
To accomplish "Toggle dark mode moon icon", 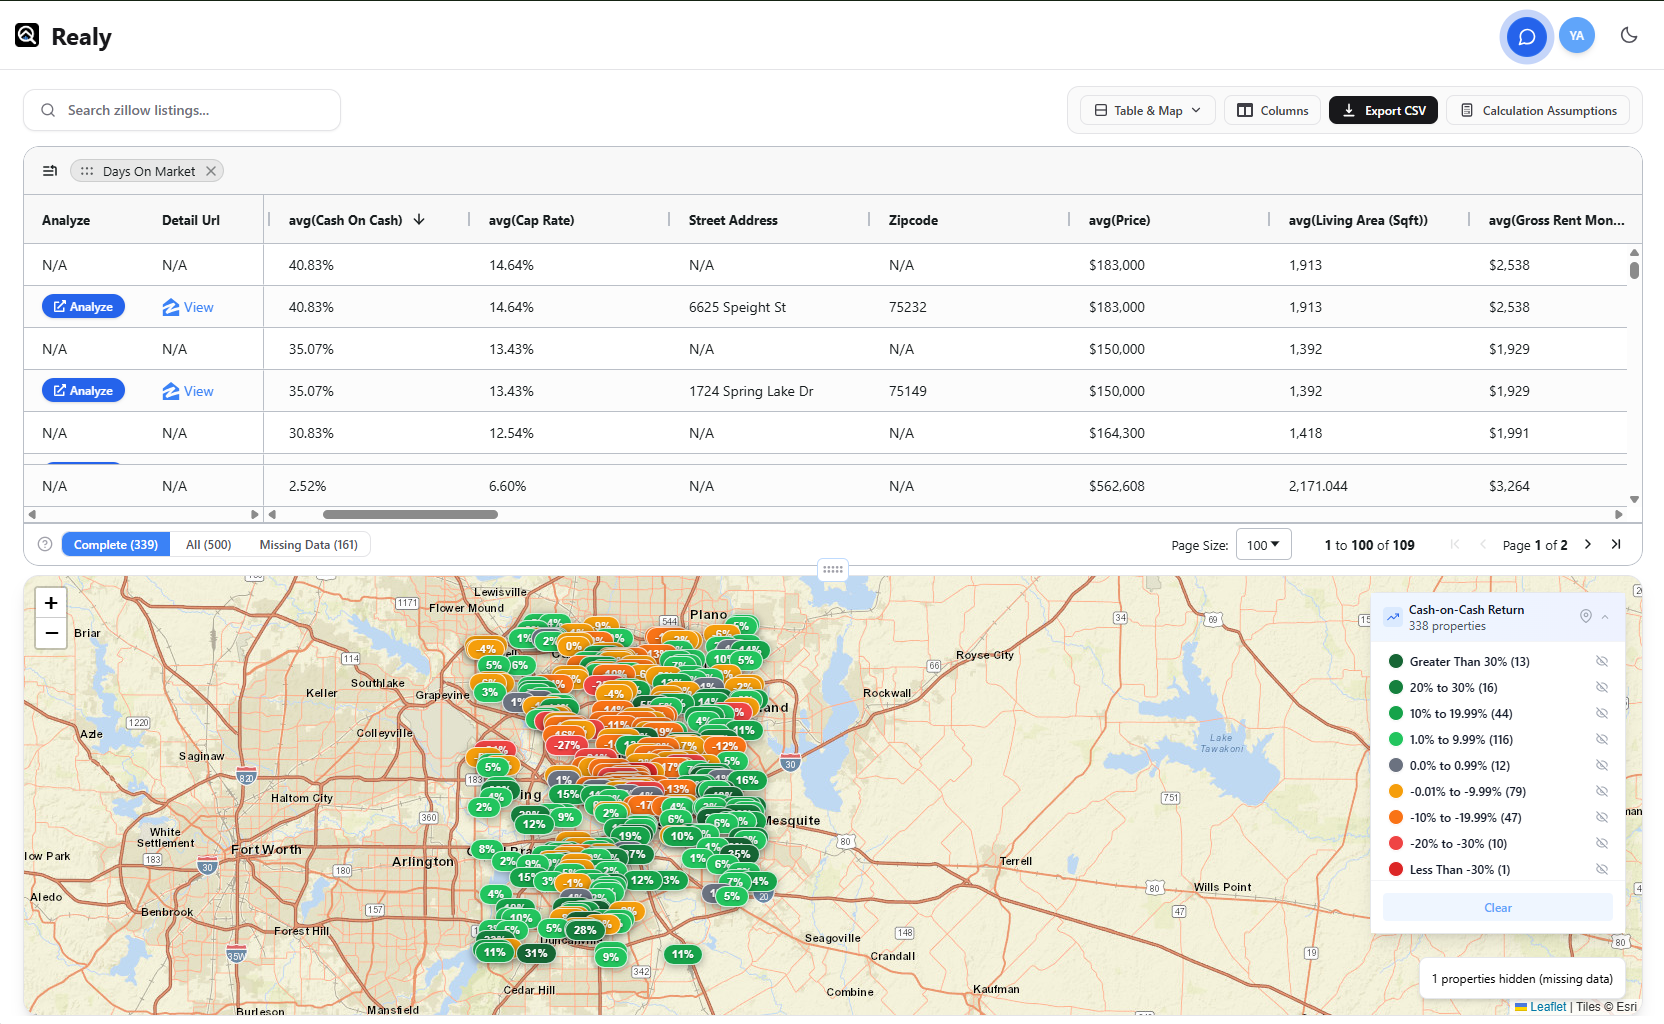I will pyautogui.click(x=1629, y=36).
